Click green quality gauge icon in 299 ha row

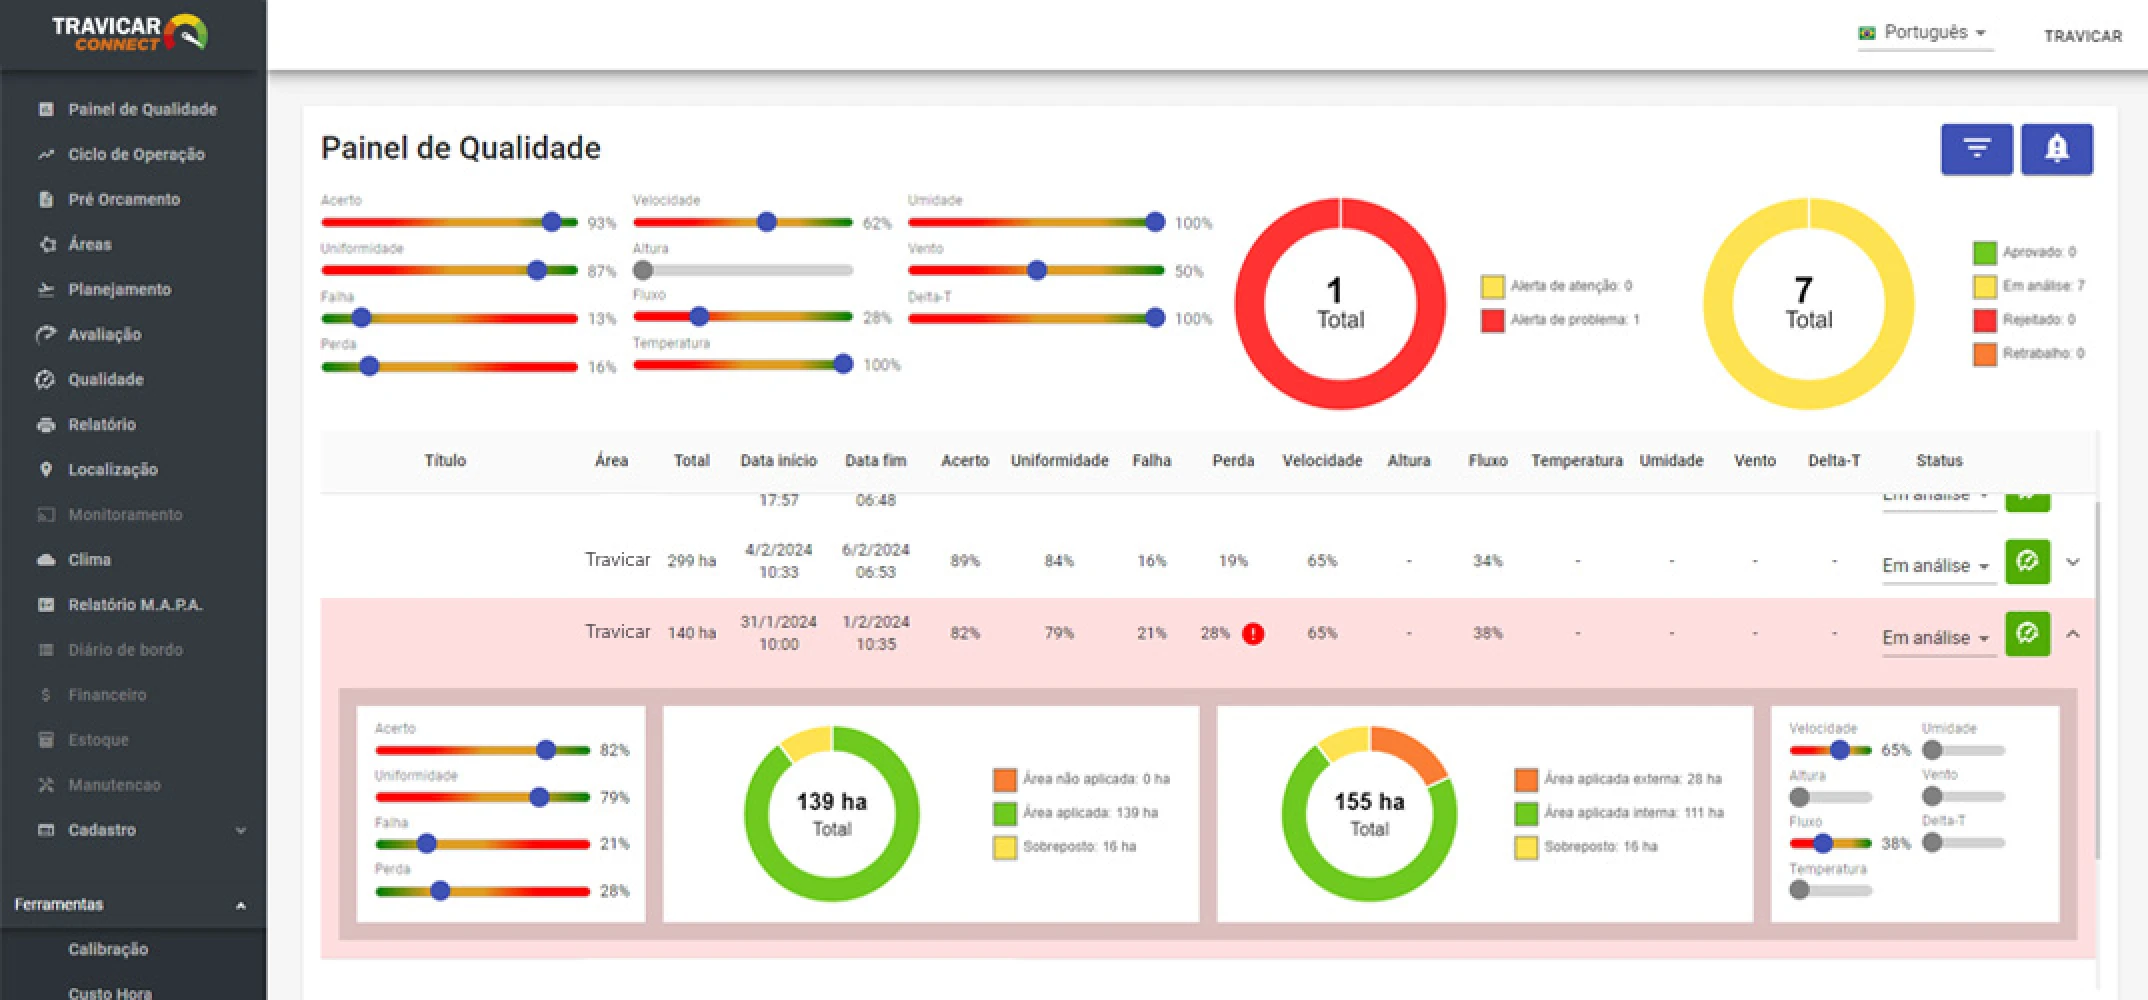click(2027, 561)
